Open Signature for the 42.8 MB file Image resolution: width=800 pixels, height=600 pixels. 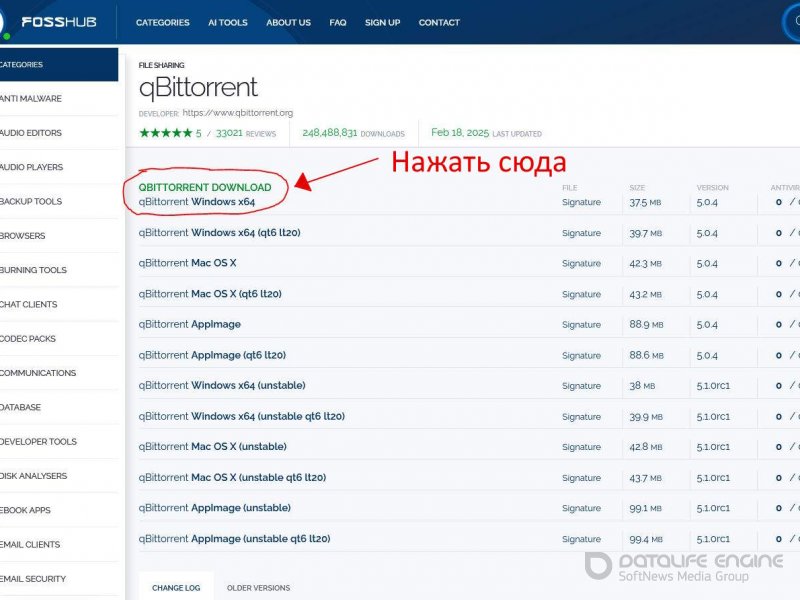pyautogui.click(x=581, y=447)
